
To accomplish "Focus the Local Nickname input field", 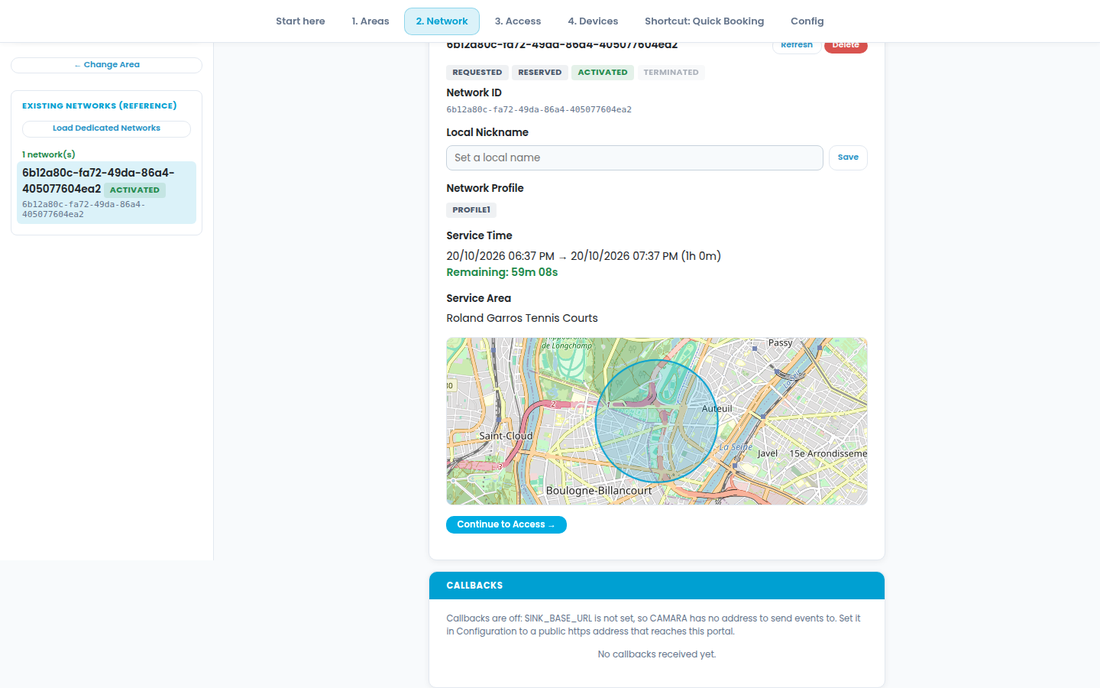I will 635,158.
